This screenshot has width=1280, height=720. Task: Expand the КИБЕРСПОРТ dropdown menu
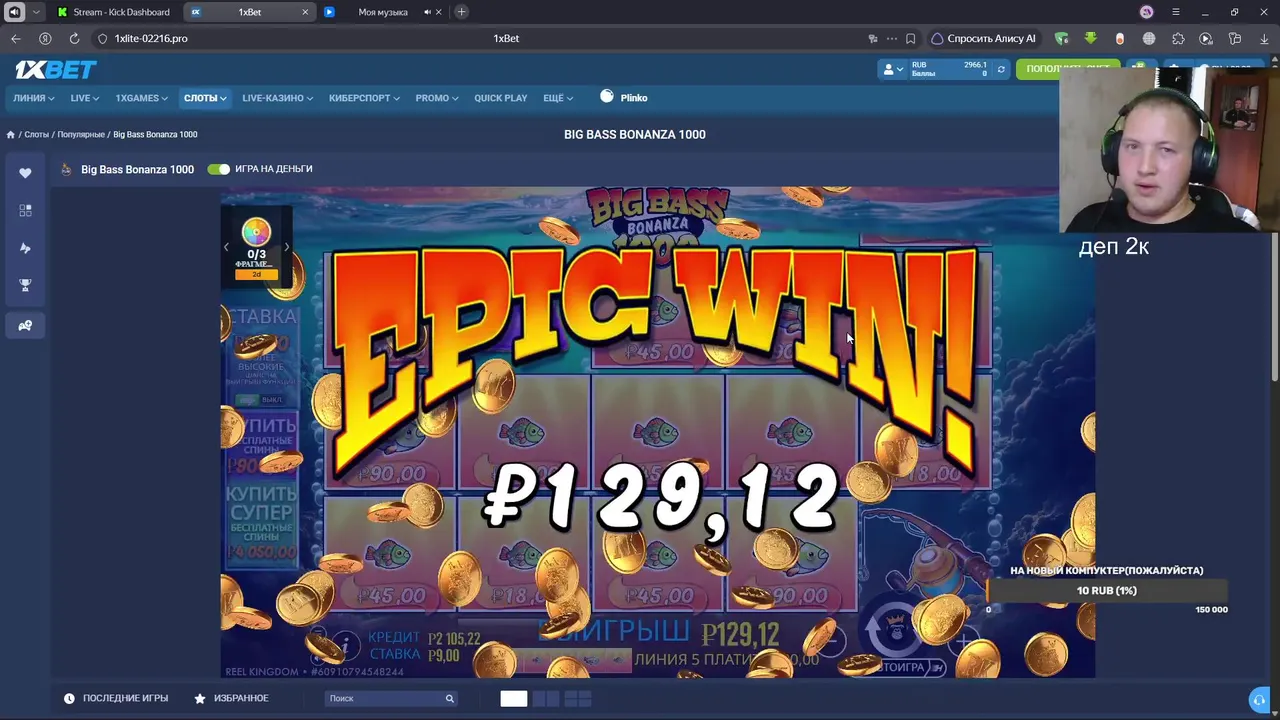pos(364,98)
